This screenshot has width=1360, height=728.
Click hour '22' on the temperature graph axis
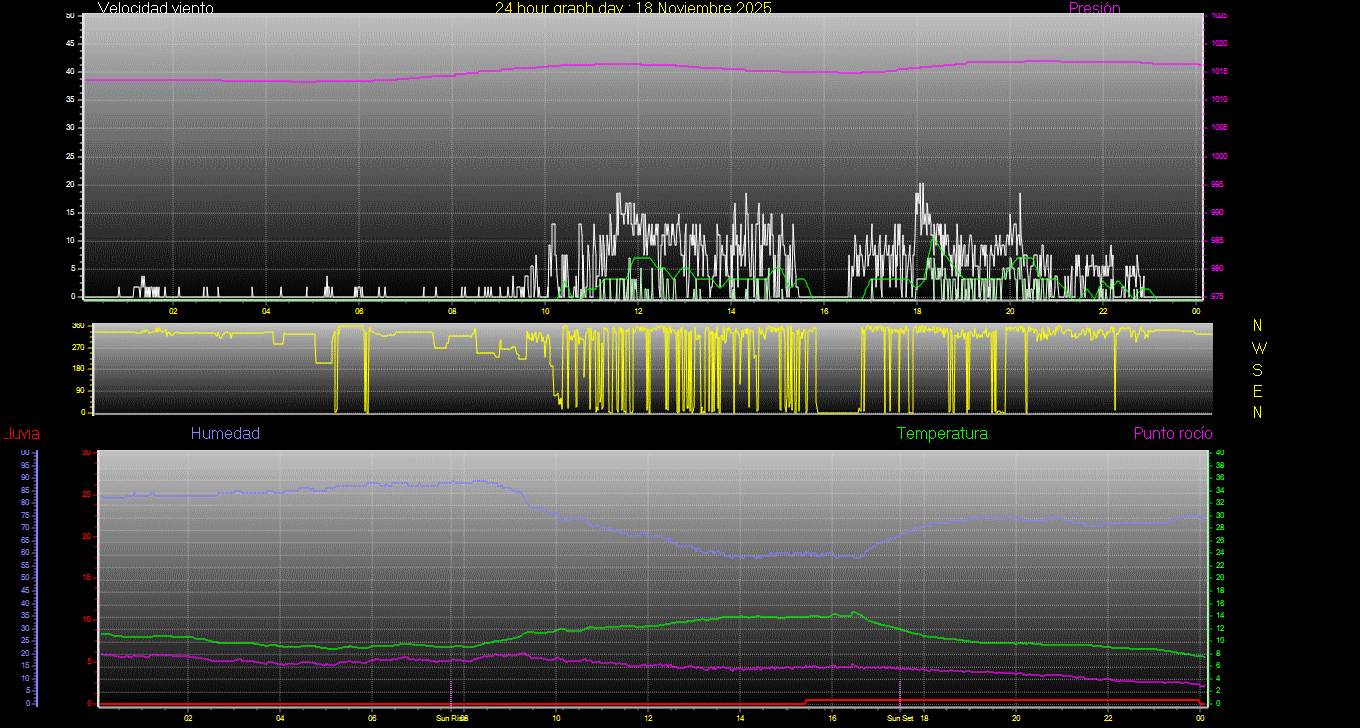1108,718
